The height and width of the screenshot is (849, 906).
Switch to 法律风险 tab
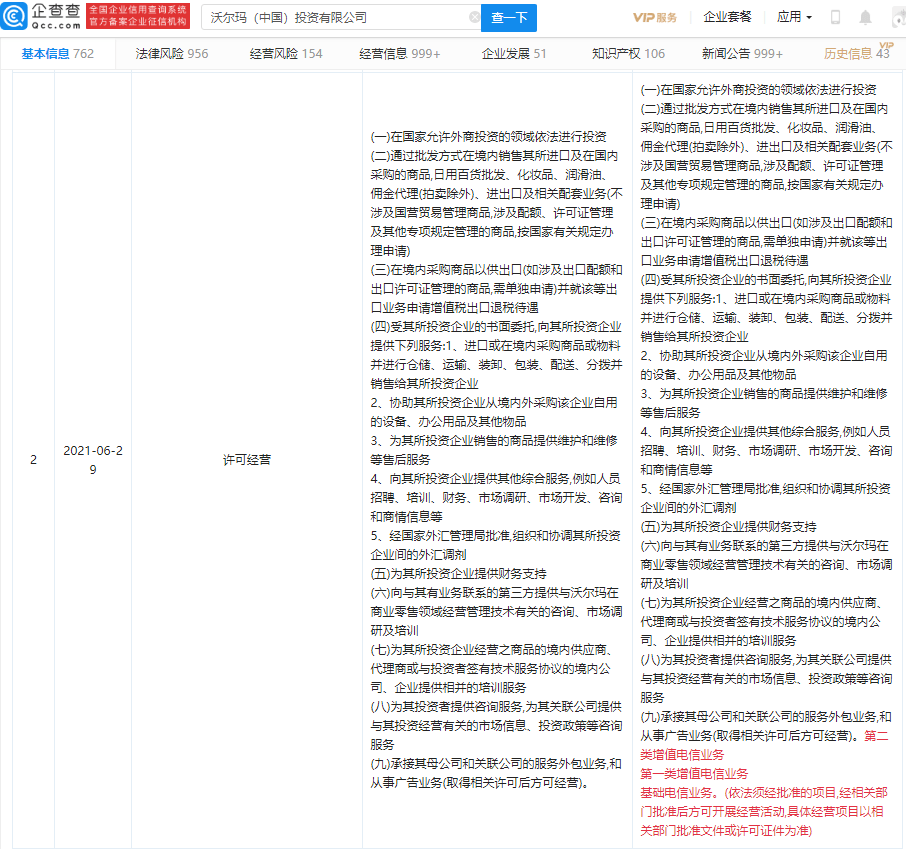point(172,54)
